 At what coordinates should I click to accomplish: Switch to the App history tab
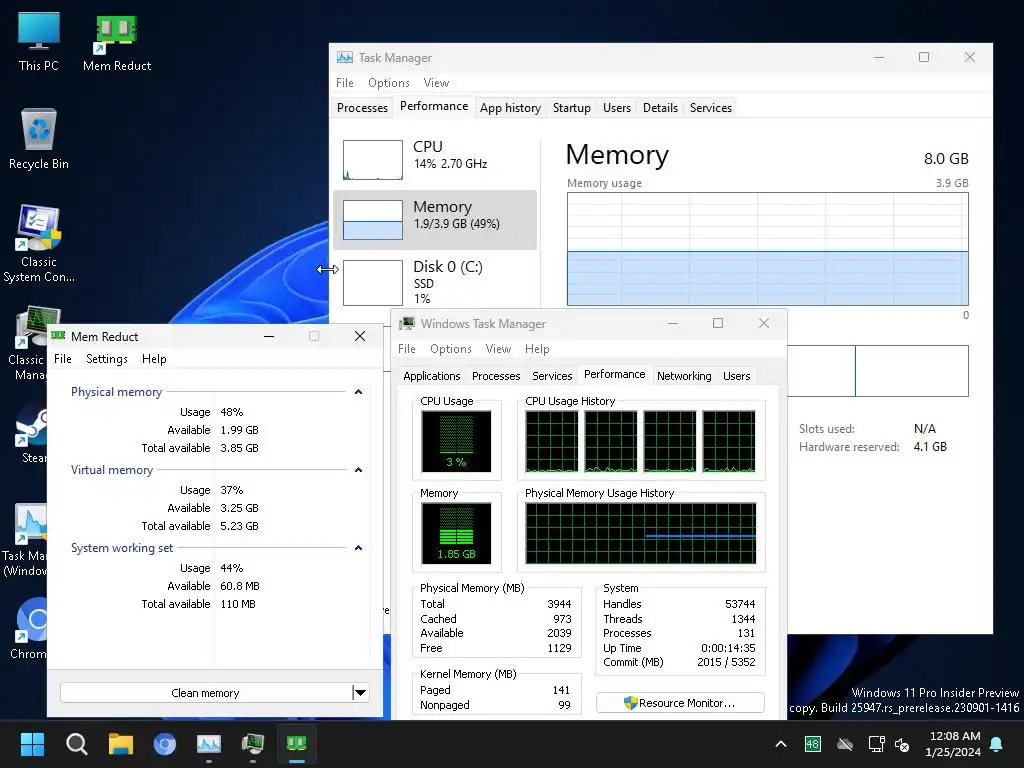(x=510, y=108)
